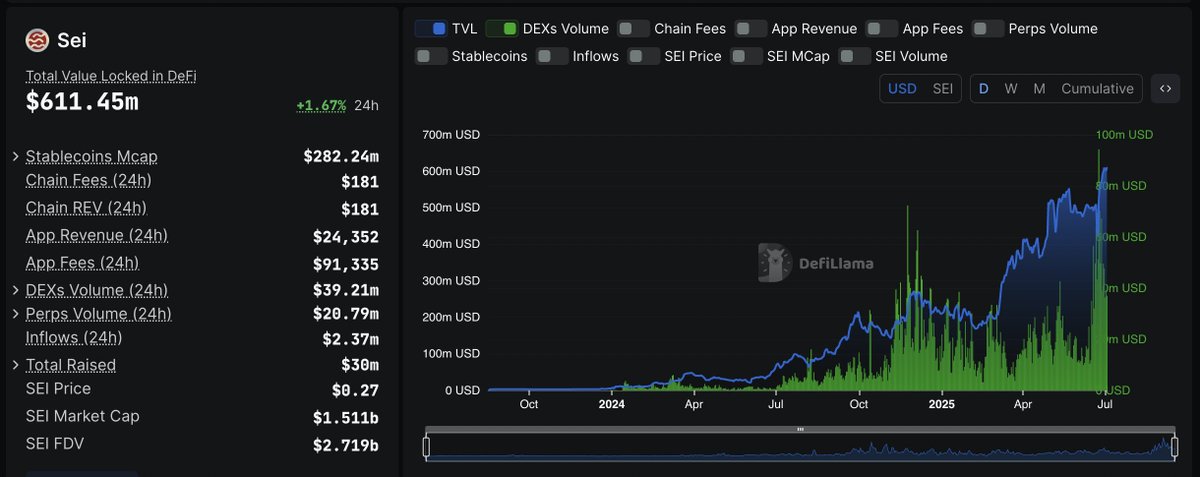
Task: Click the +1.67% change value
Action: pyautogui.click(x=321, y=105)
